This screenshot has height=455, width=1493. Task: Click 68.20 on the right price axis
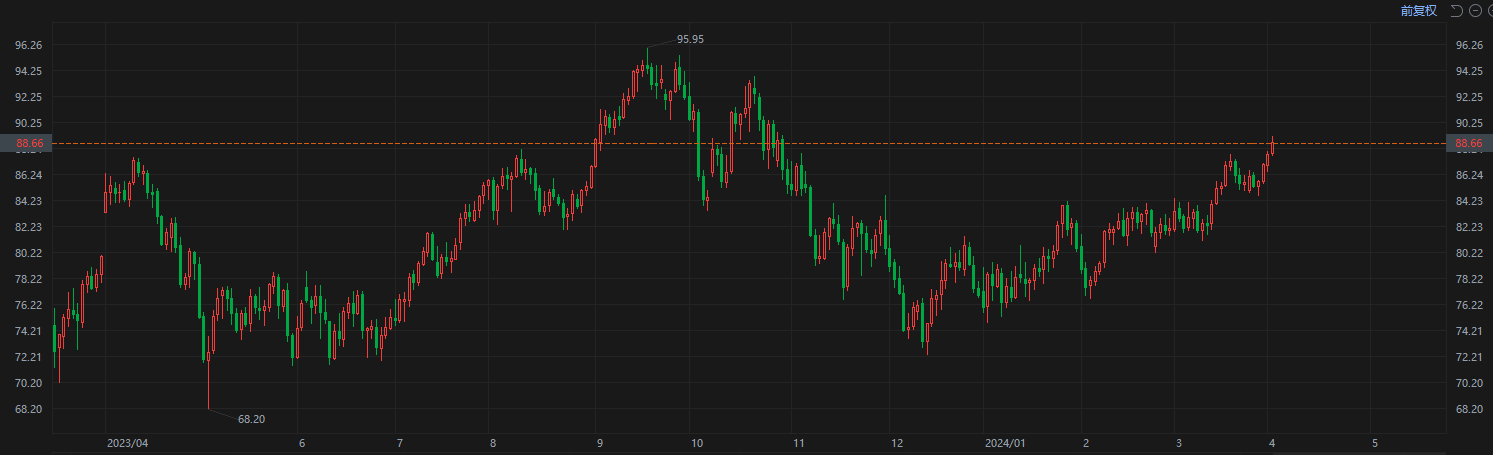pyautogui.click(x=1469, y=409)
